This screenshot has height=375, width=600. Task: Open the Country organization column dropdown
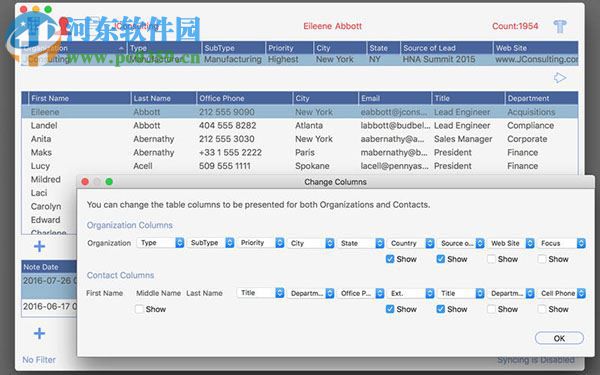tap(411, 243)
